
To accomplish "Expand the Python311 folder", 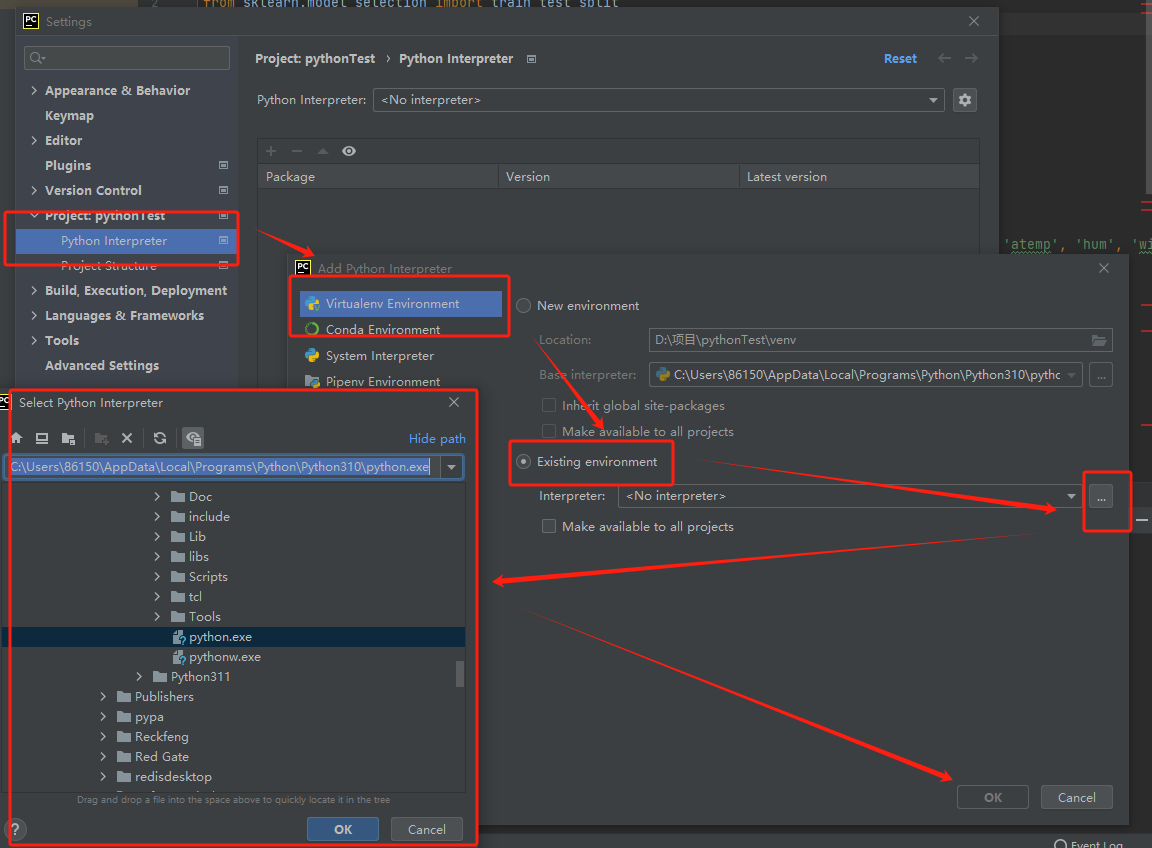I will [x=140, y=677].
